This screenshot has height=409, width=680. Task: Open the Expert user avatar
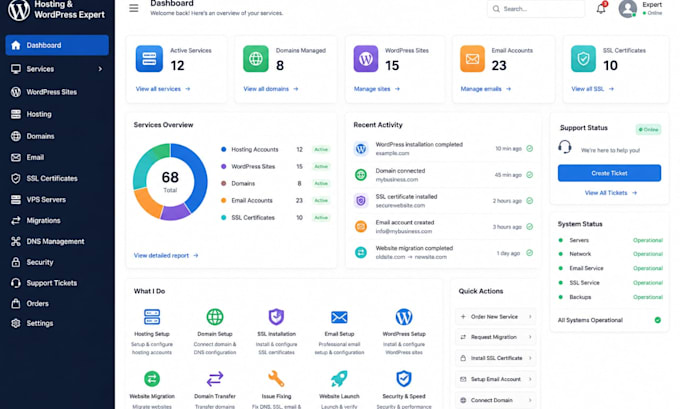pyautogui.click(x=628, y=9)
